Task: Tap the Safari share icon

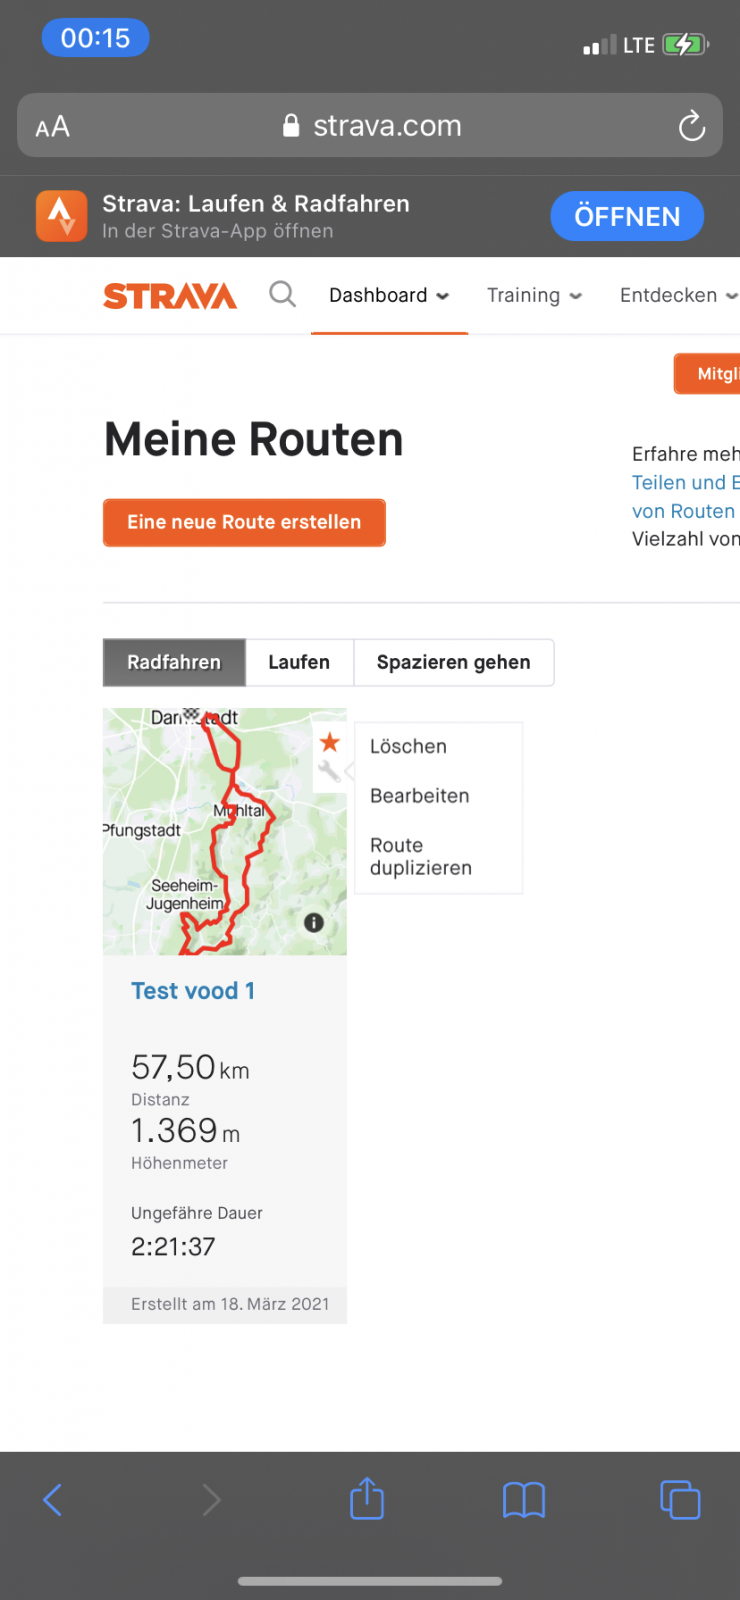Action: pos(367,1499)
